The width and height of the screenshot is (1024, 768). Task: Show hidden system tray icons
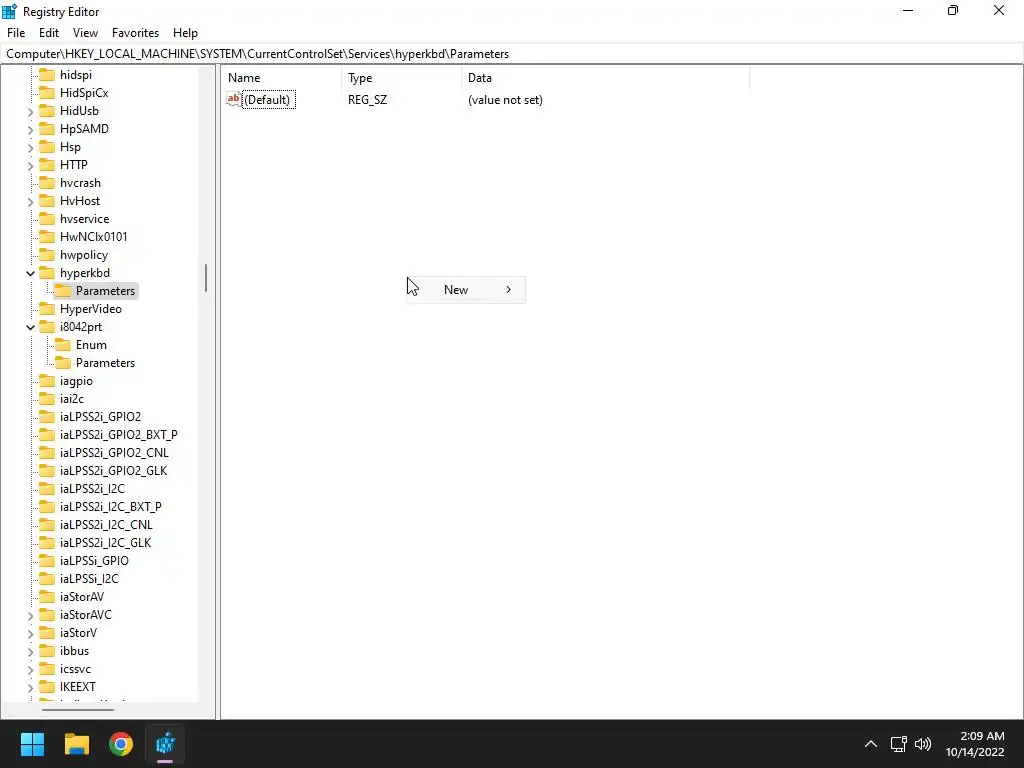871,744
